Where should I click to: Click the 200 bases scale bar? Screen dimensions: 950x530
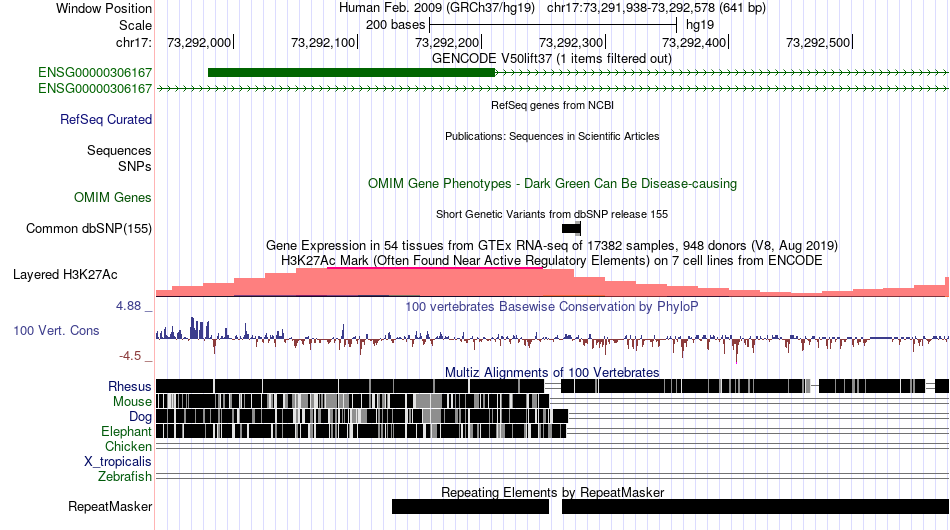click(x=553, y=25)
